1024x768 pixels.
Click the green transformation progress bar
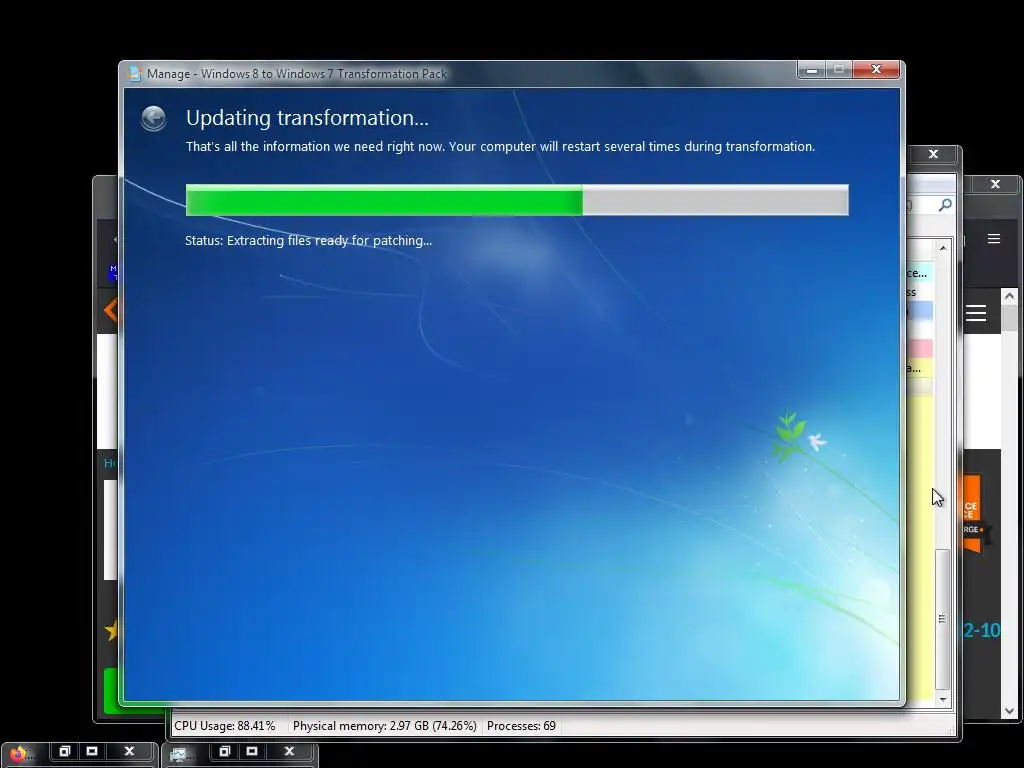517,200
